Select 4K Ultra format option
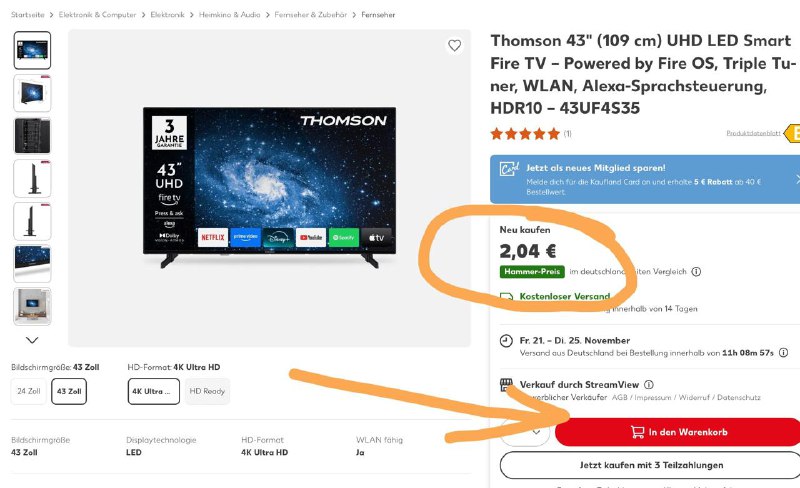800x488 pixels. 154,392
